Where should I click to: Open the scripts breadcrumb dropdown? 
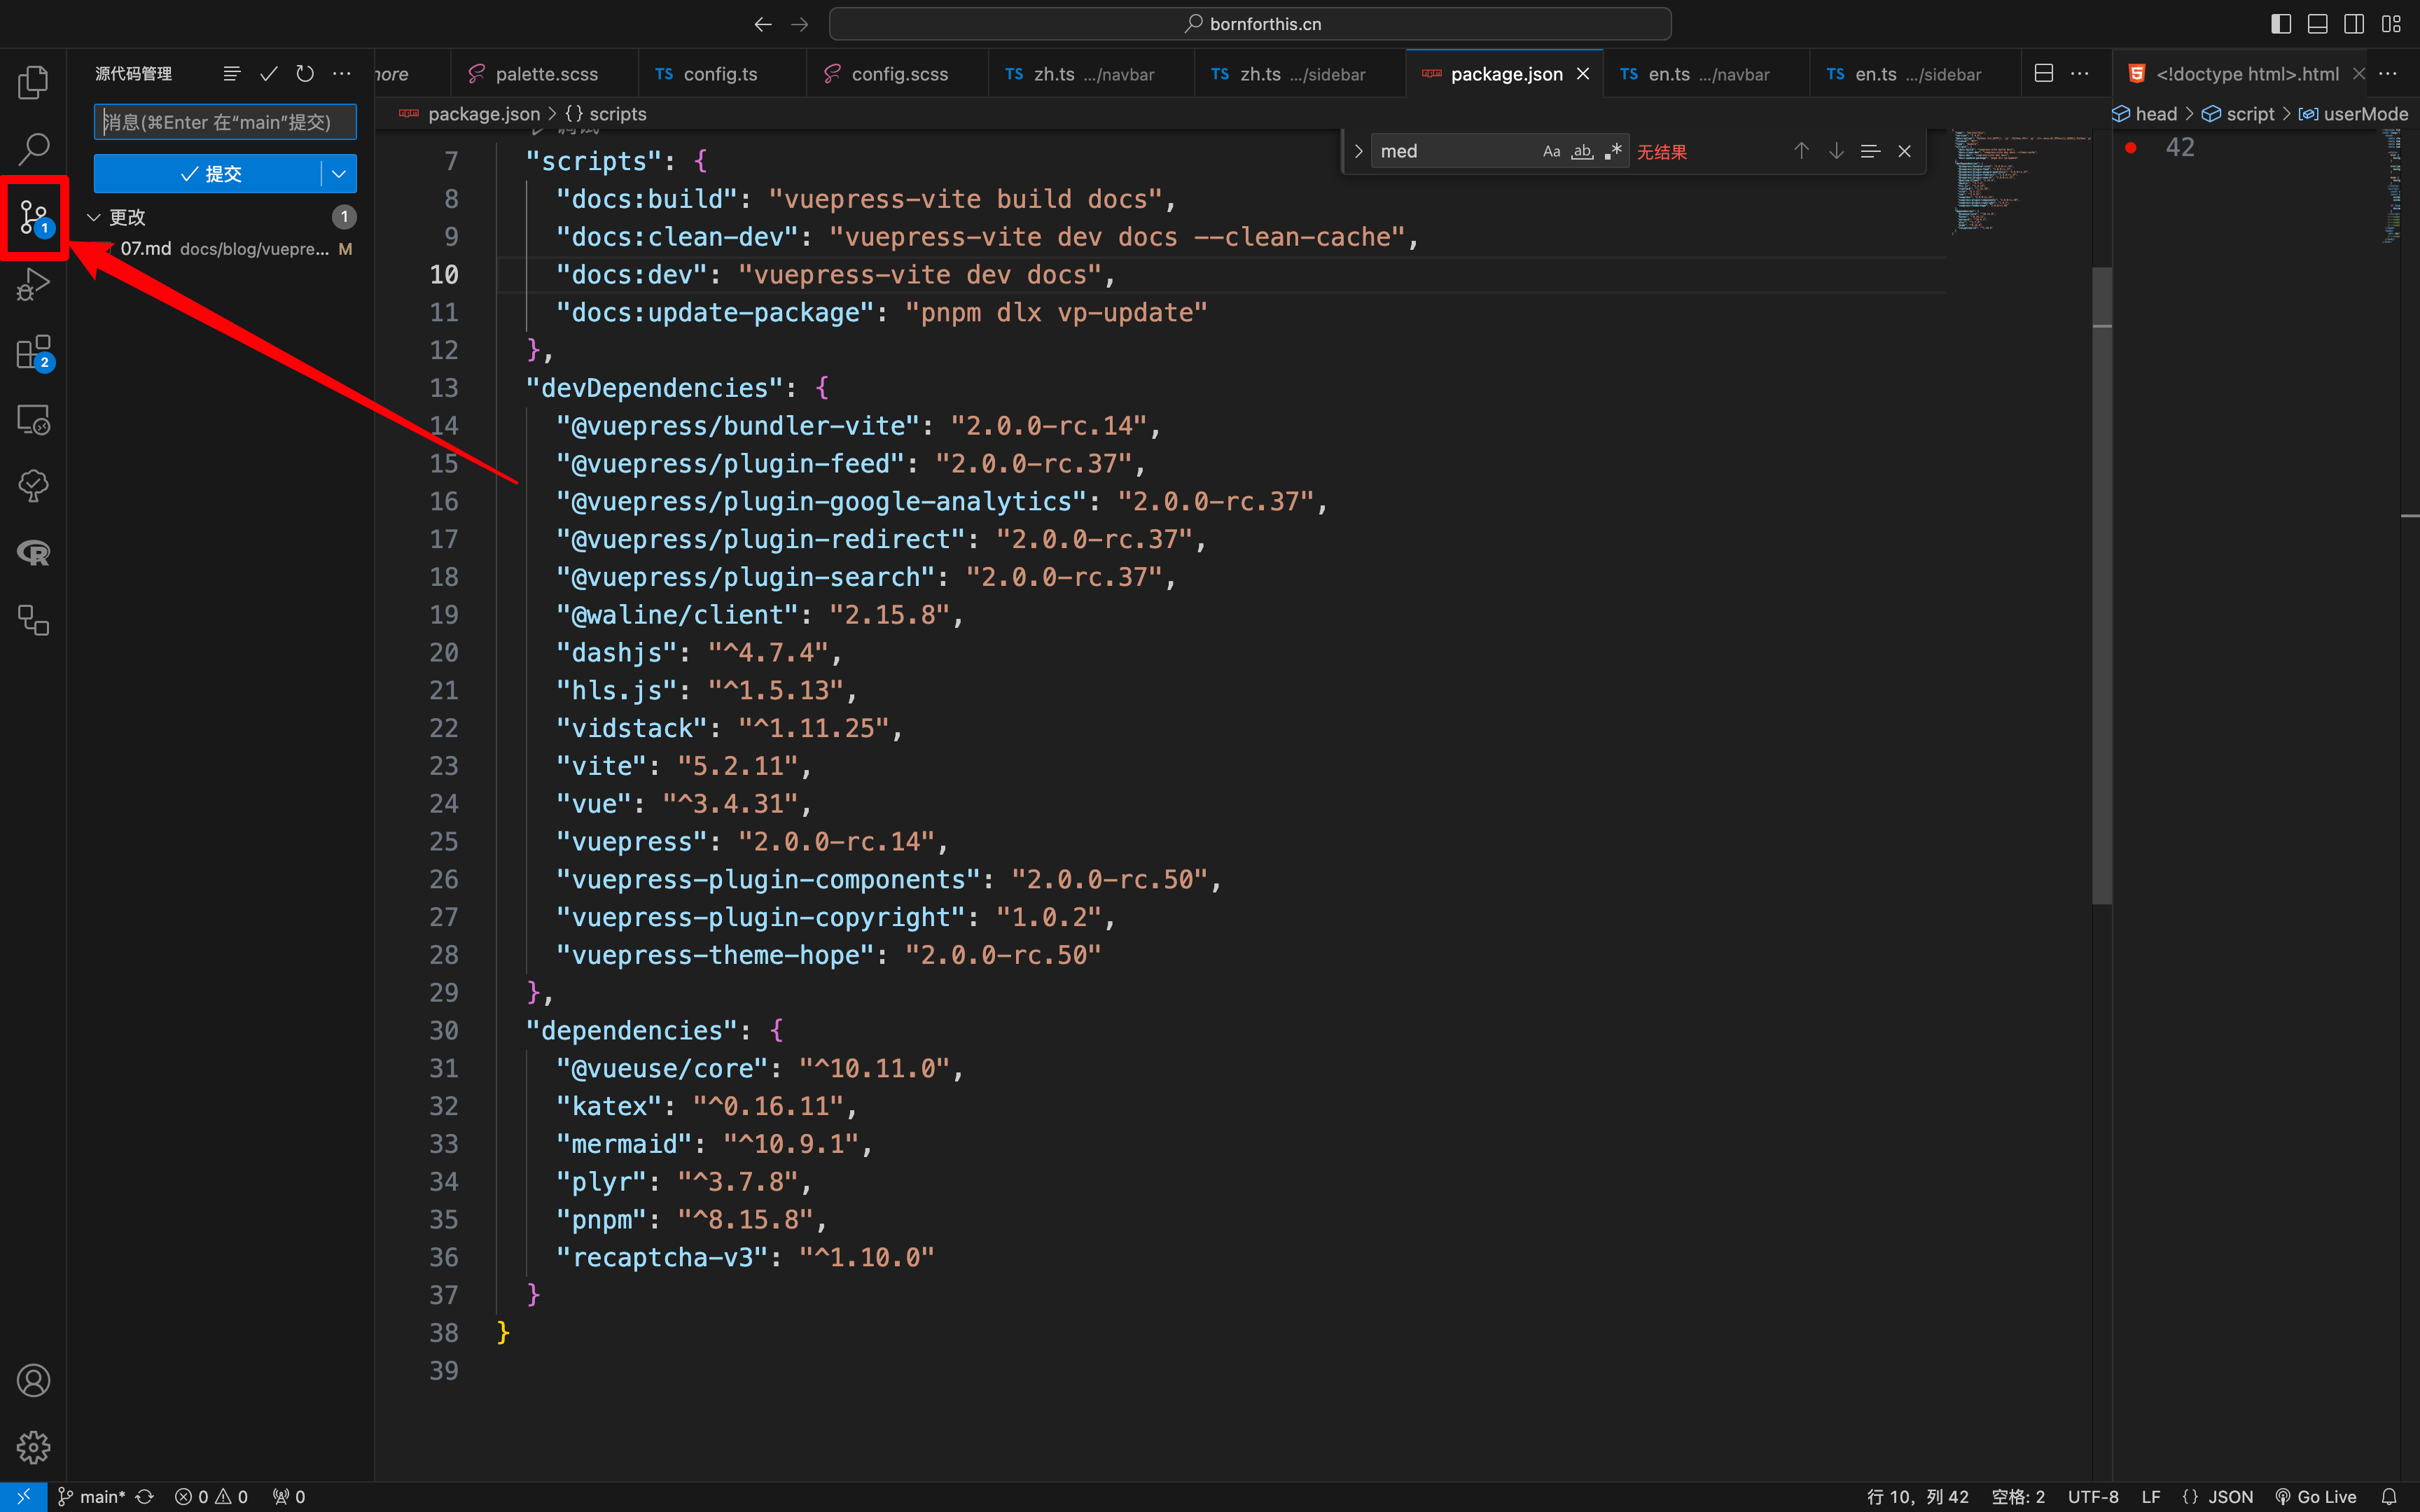pyautogui.click(x=606, y=114)
